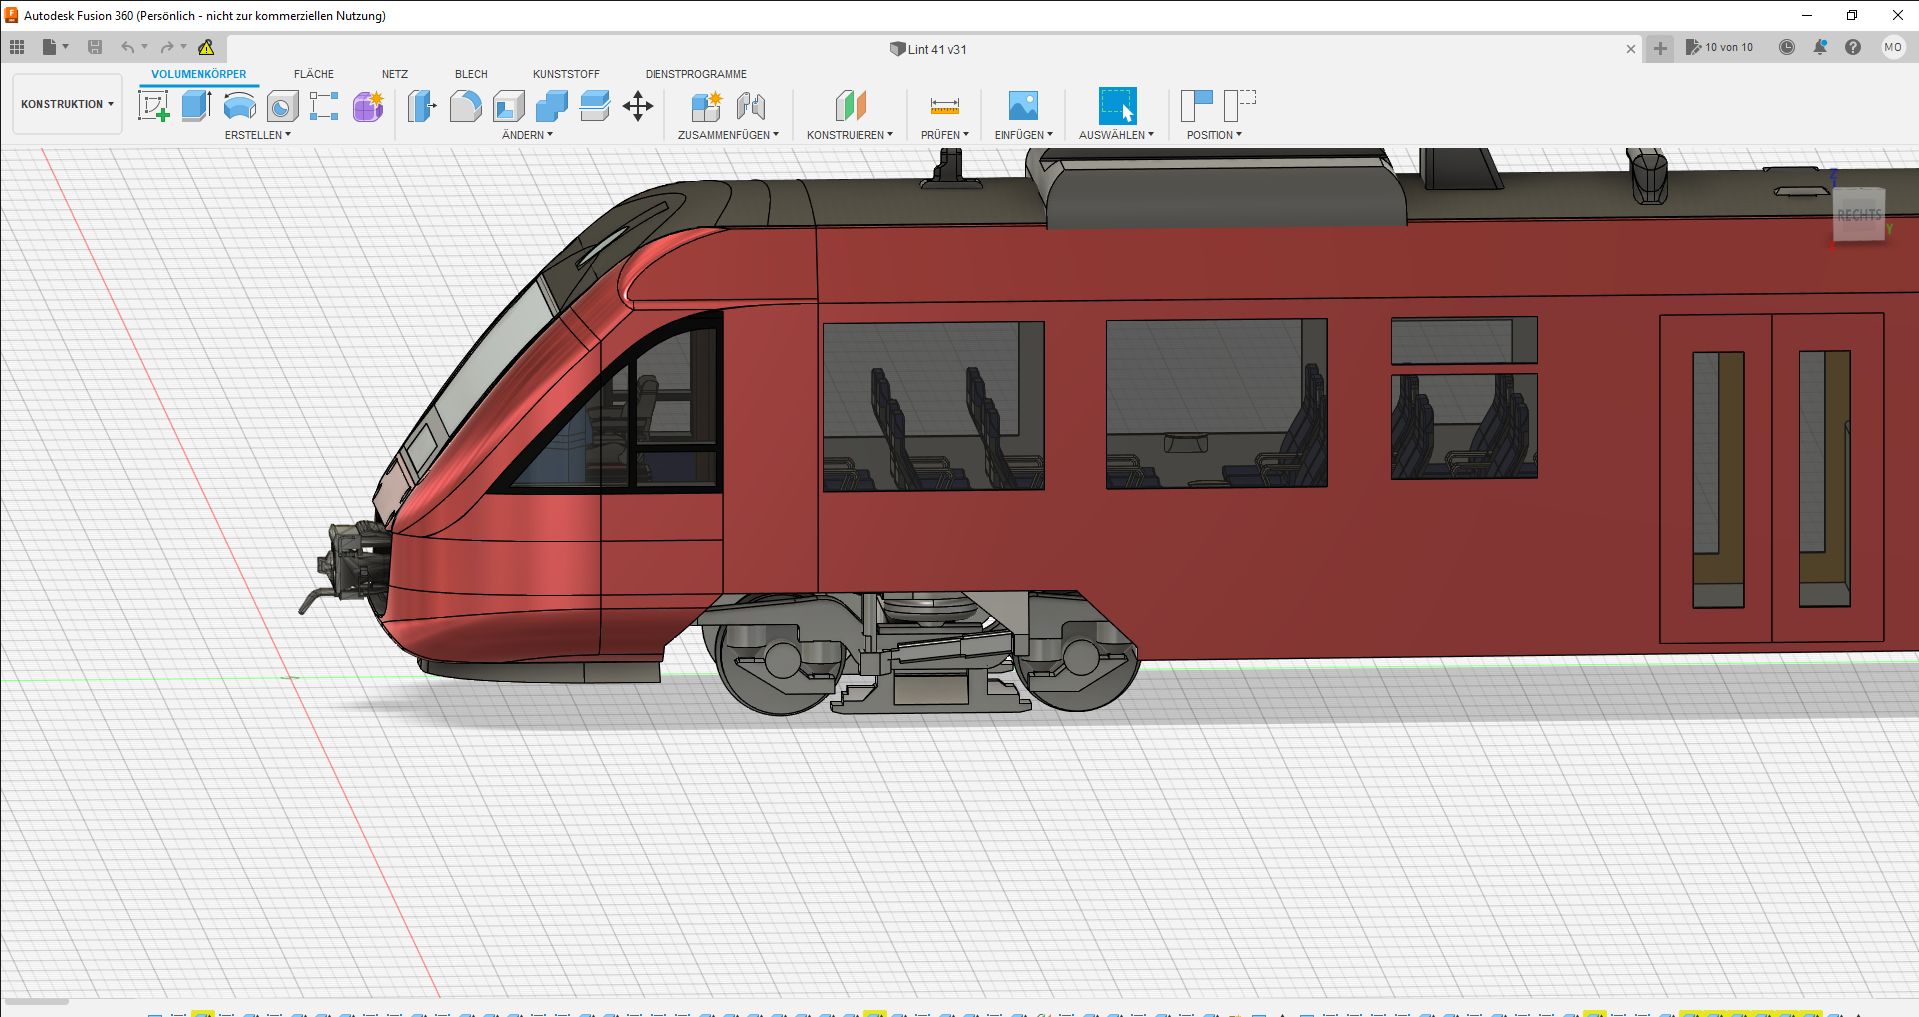This screenshot has height=1017, width=1919.
Task: Select the Measure tool
Action: click(945, 106)
